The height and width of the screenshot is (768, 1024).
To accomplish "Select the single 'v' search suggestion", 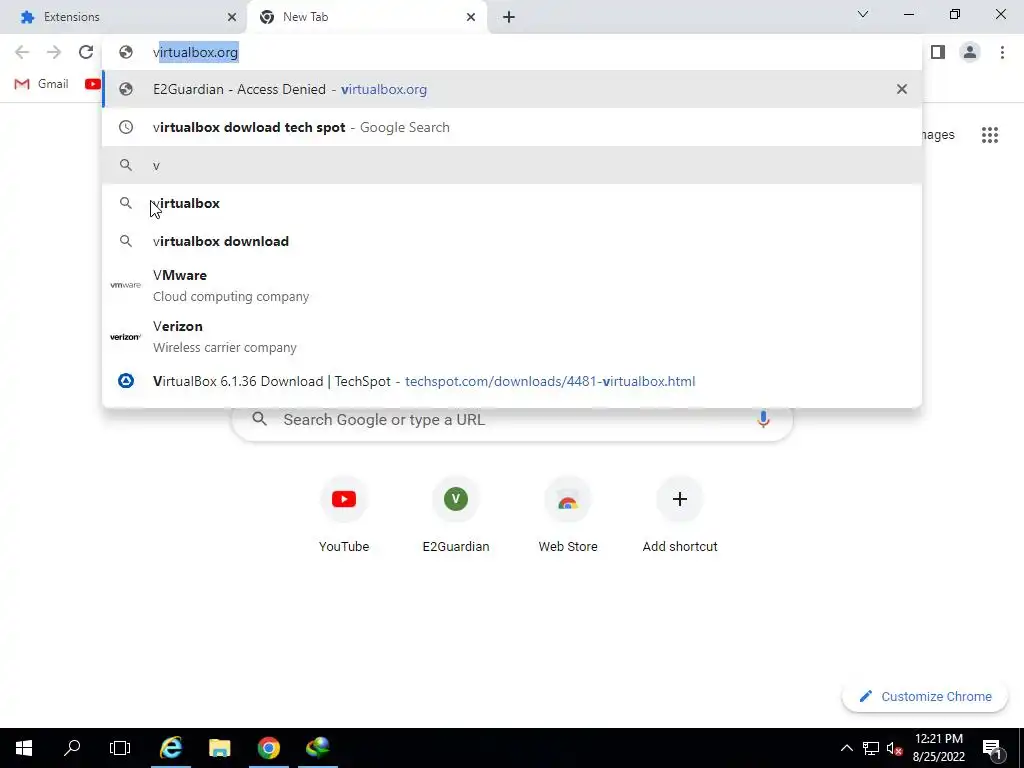I will tap(512, 165).
